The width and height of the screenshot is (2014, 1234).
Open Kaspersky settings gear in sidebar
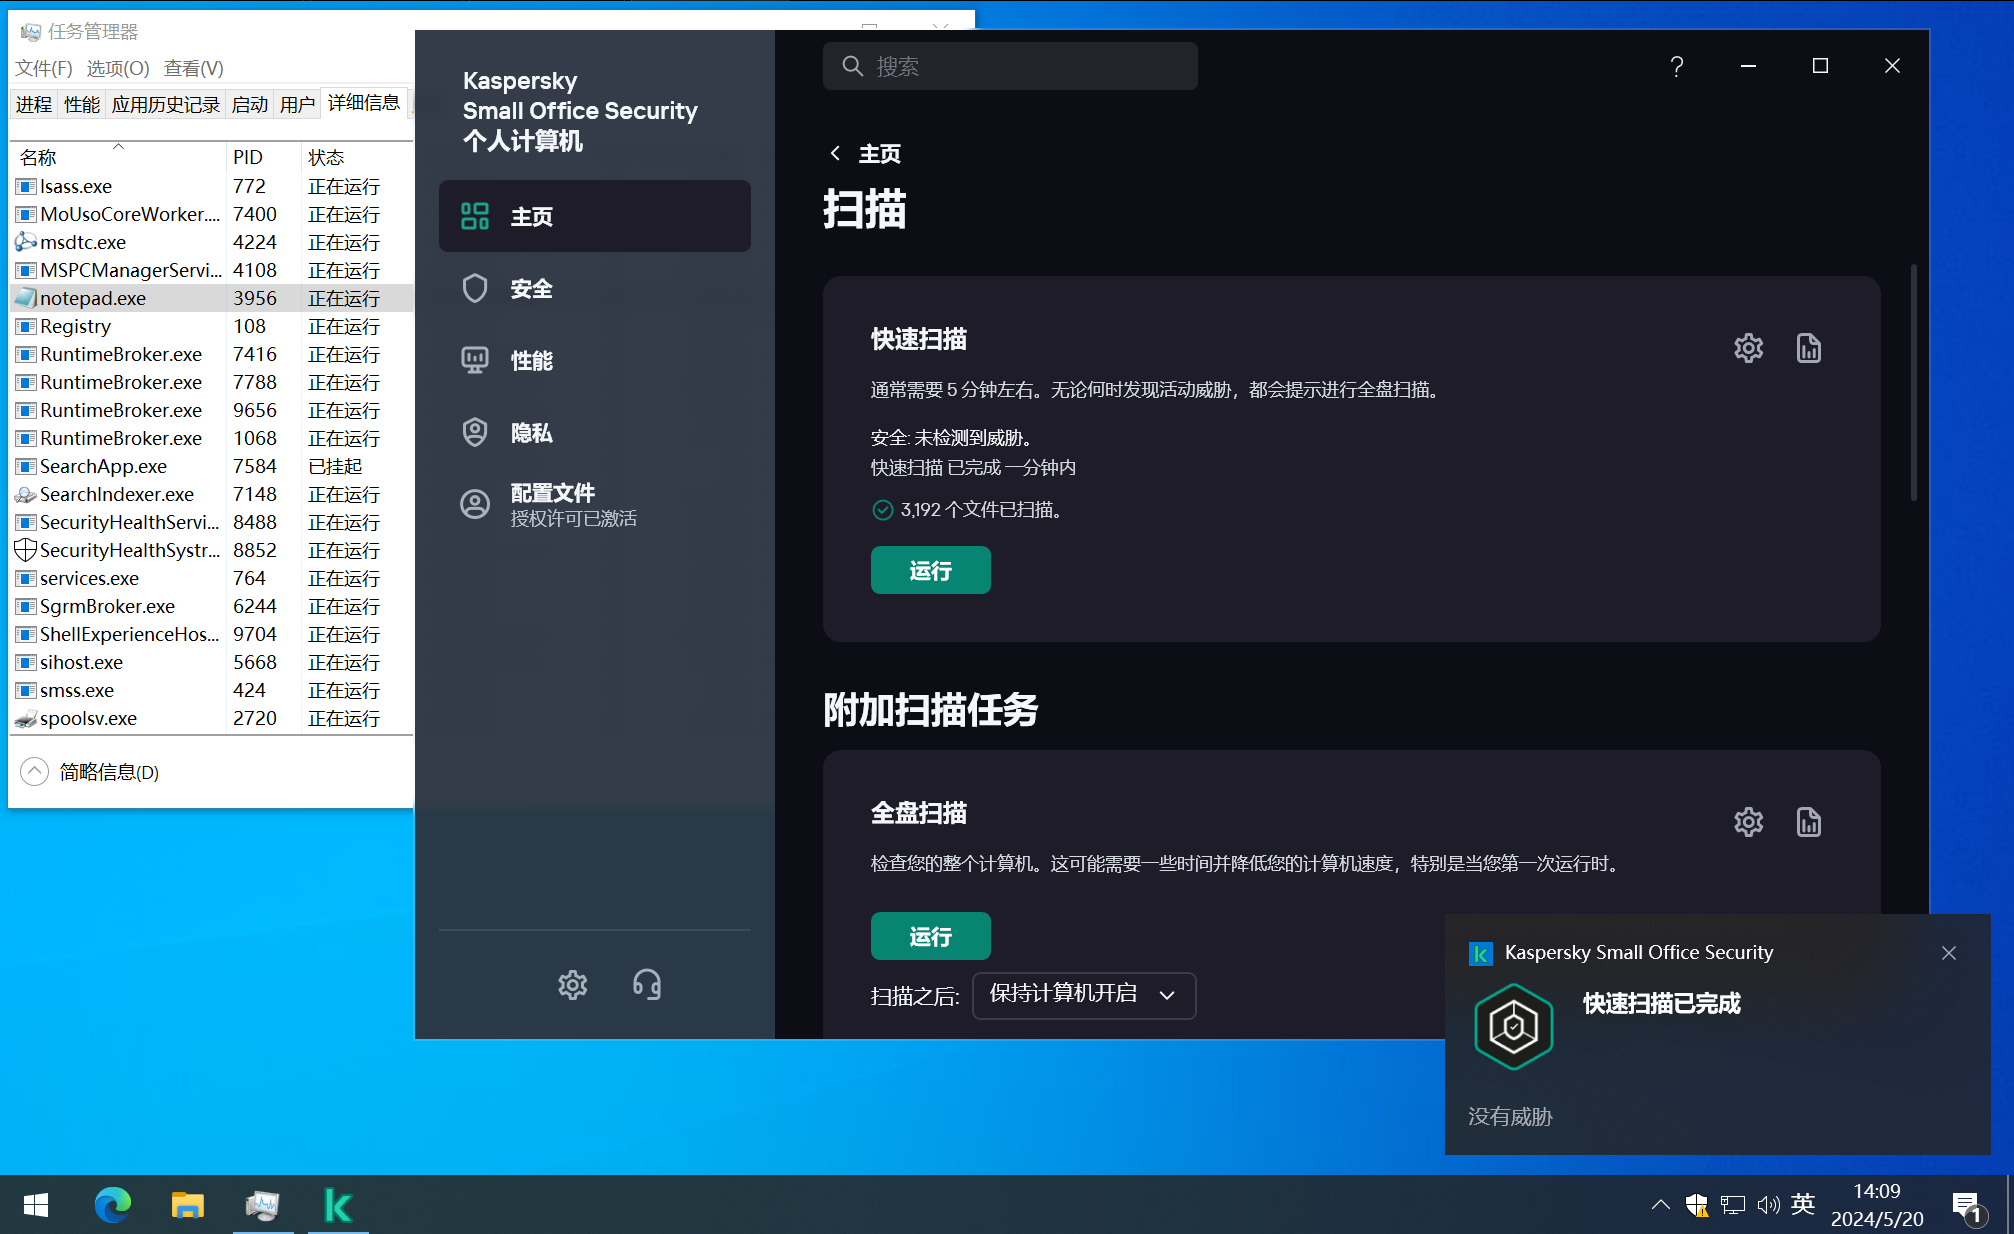pyautogui.click(x=572, y=985)
